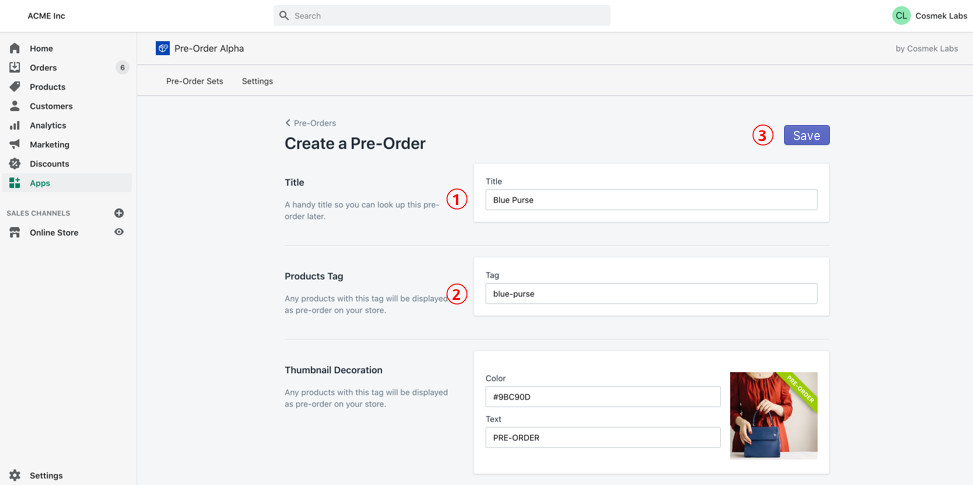973x485 pixels.
Task: Click the Pre-Order Alpha app logo
Action: pos(163,48)
